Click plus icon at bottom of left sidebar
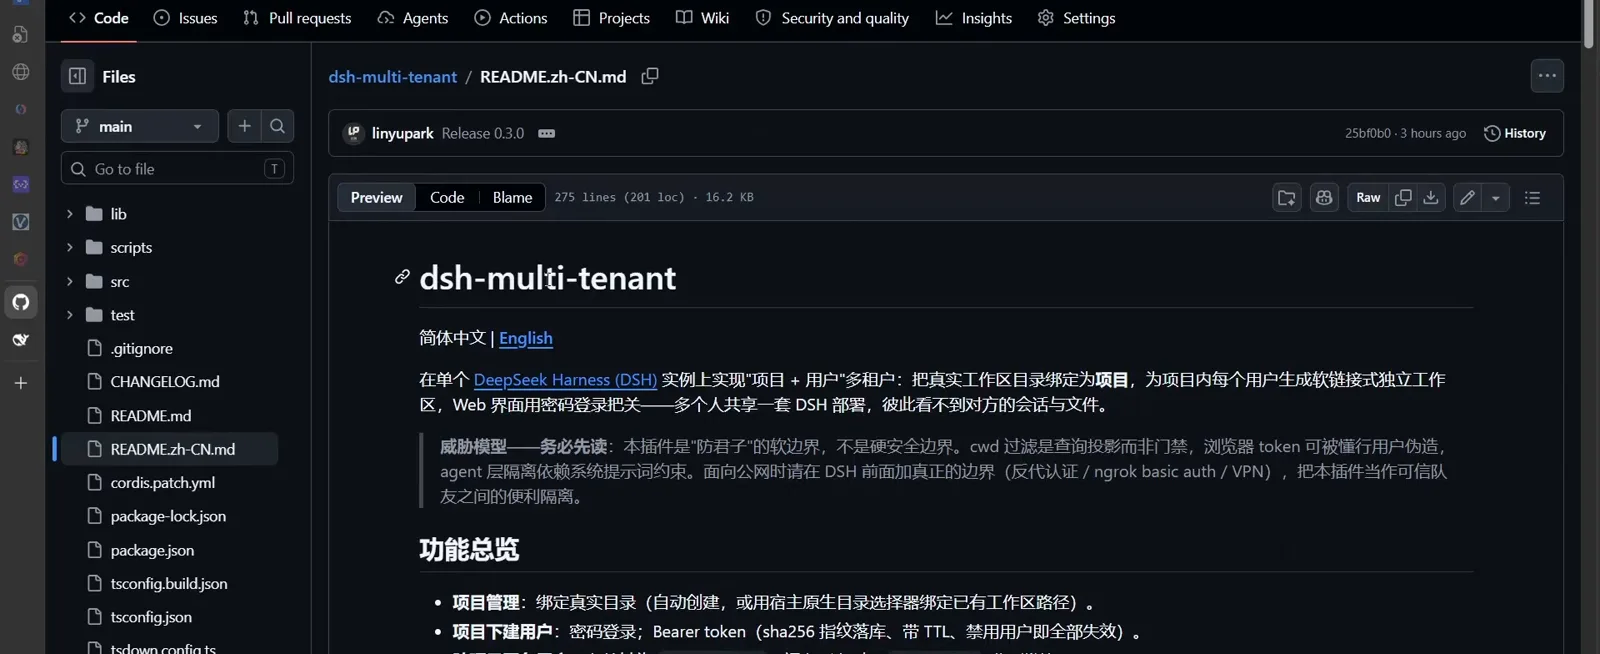This screenshot has height=654, width=1600. (21, 383)
